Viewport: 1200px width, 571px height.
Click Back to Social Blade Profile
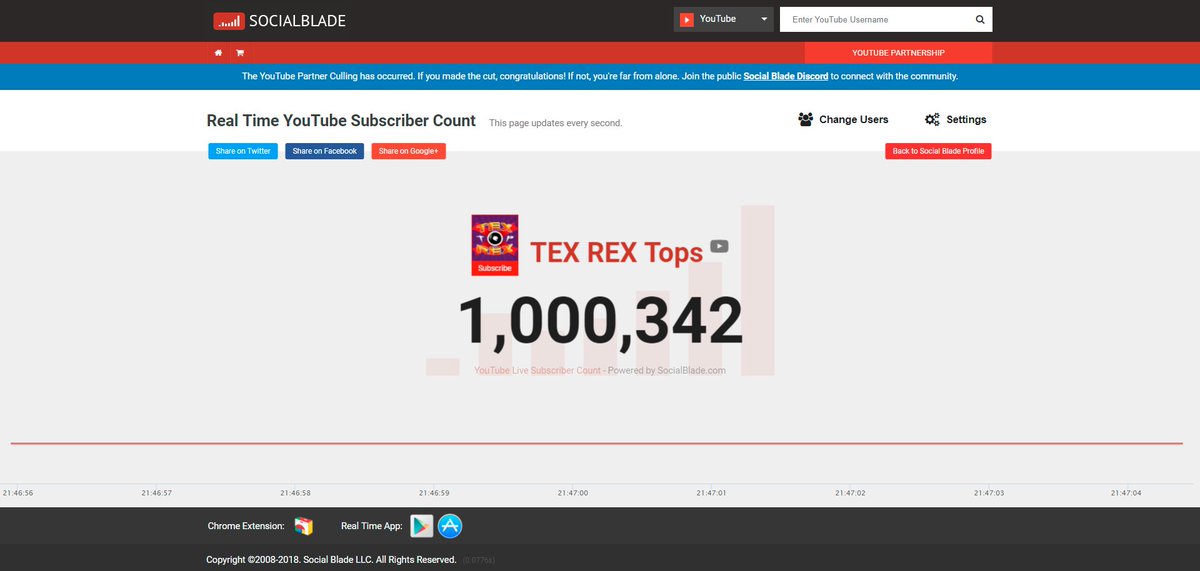[938, 151]
